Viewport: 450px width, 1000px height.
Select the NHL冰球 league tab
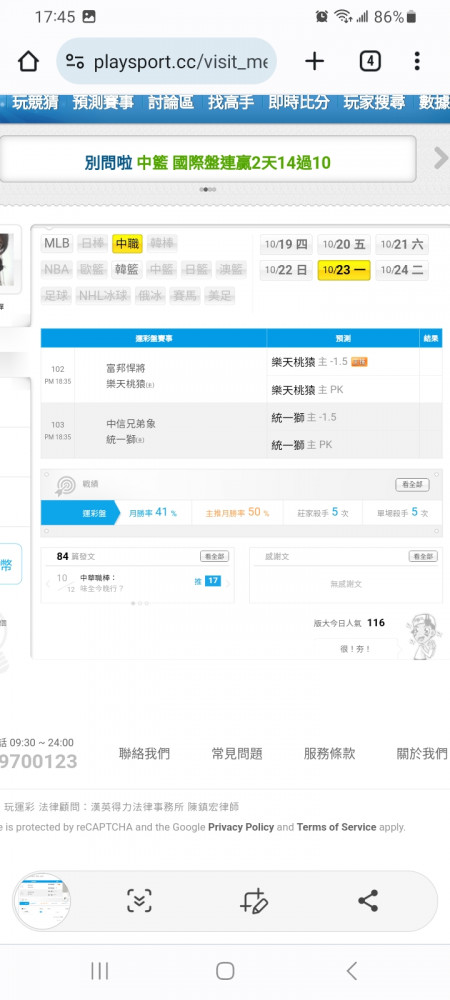tap(104, 296)
